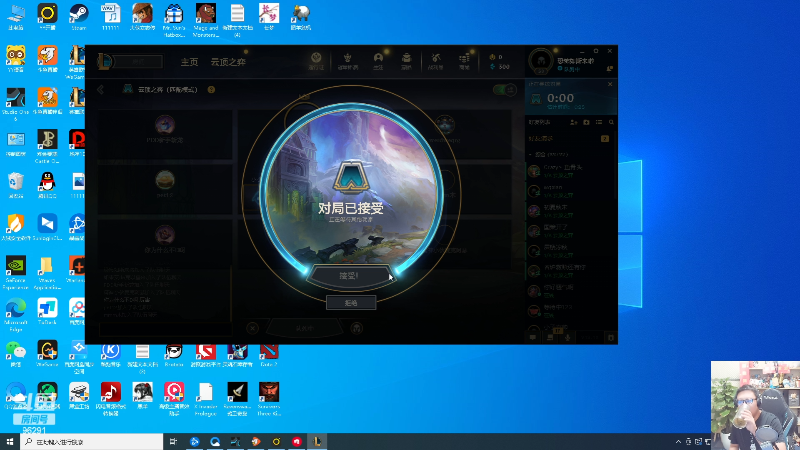Open the loot hammer icon in navigation
This screenshot has height=450, width=800.
(x=435, y=60)
